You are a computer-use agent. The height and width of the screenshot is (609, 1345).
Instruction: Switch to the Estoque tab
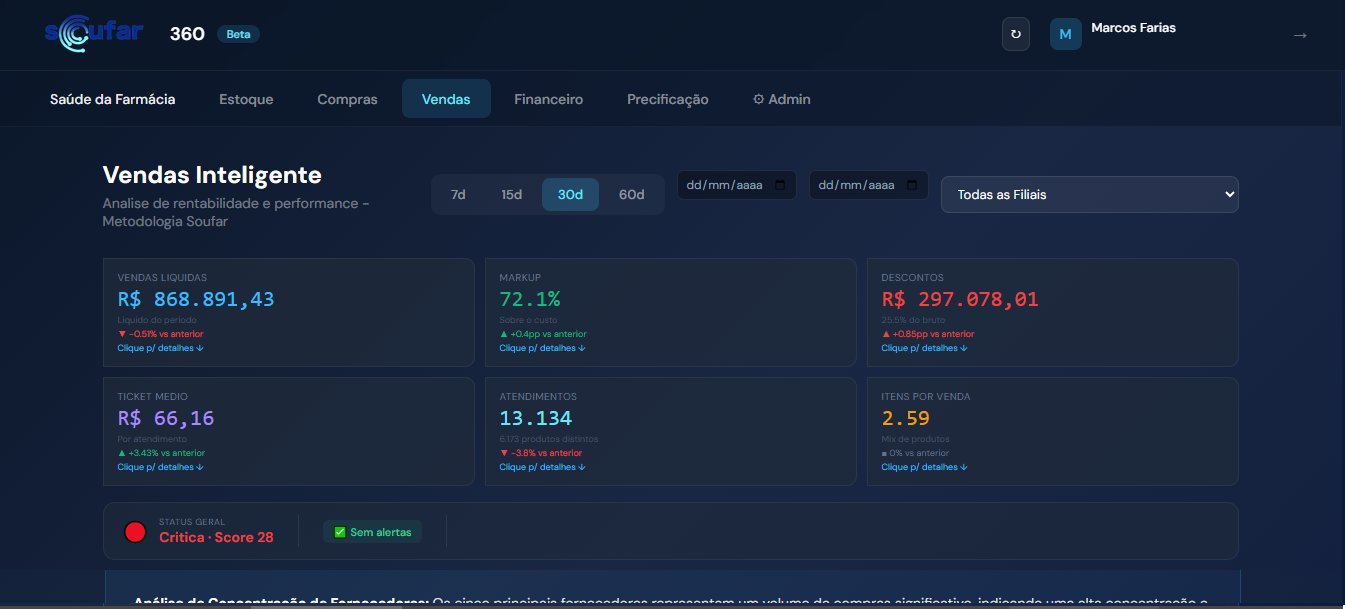[246, 99]
